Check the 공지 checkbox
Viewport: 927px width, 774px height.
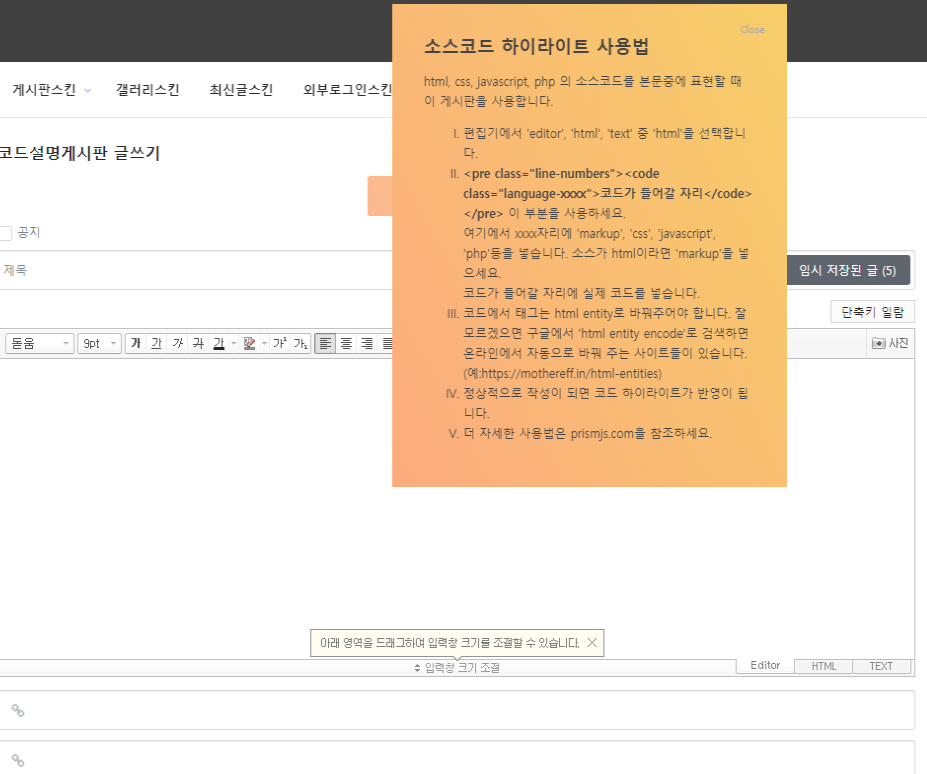[5, 233]
